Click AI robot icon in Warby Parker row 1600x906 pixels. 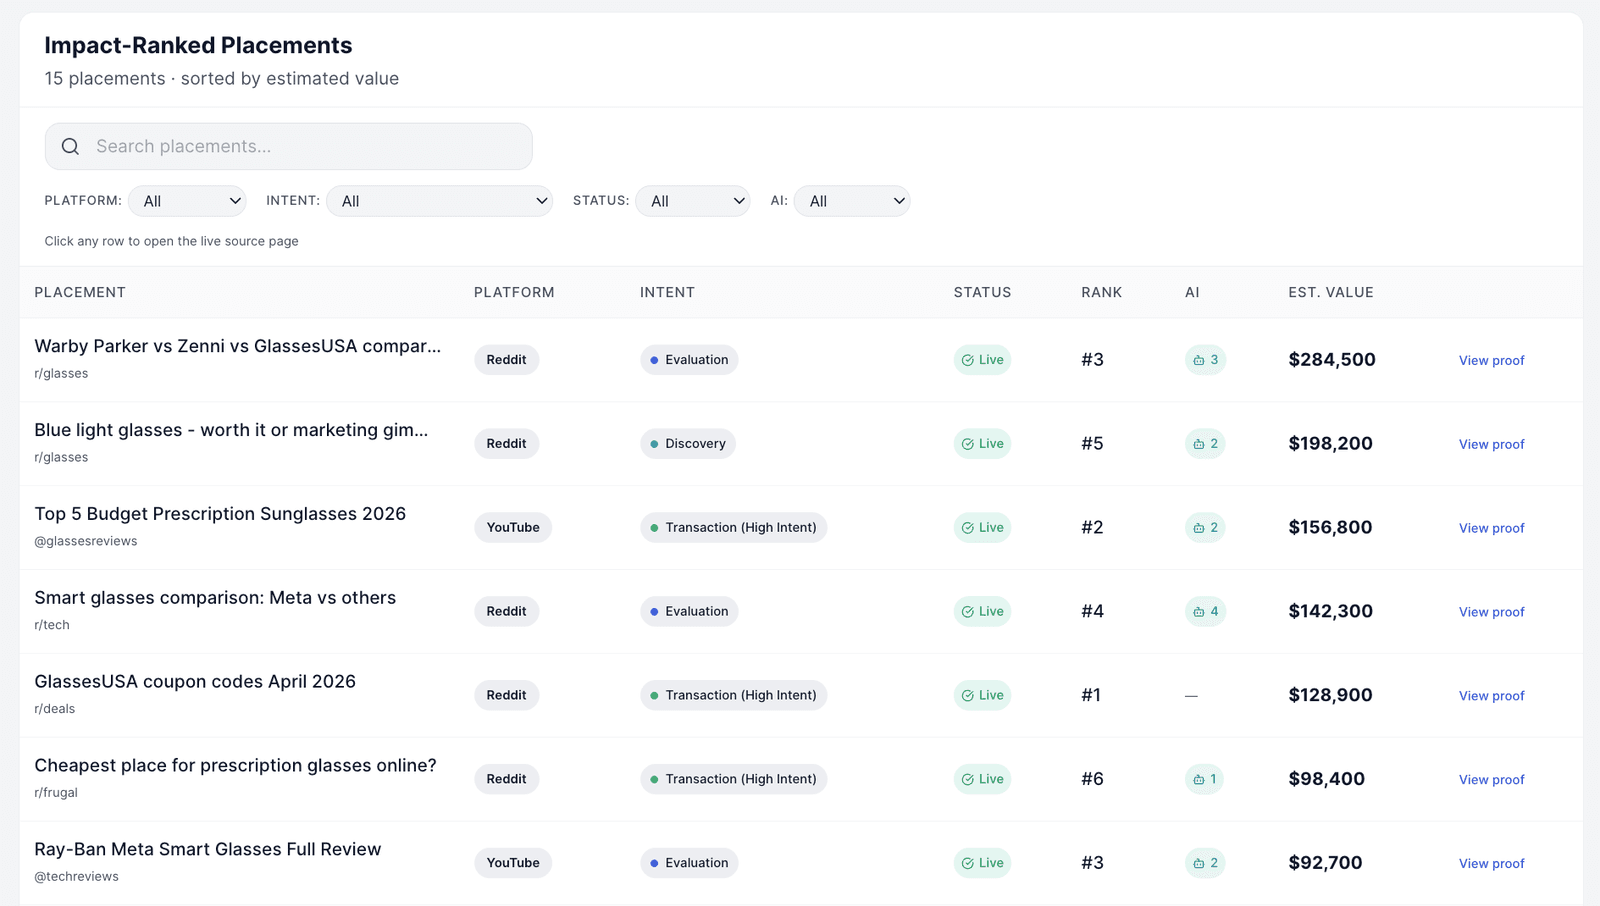pos(1199,360)
